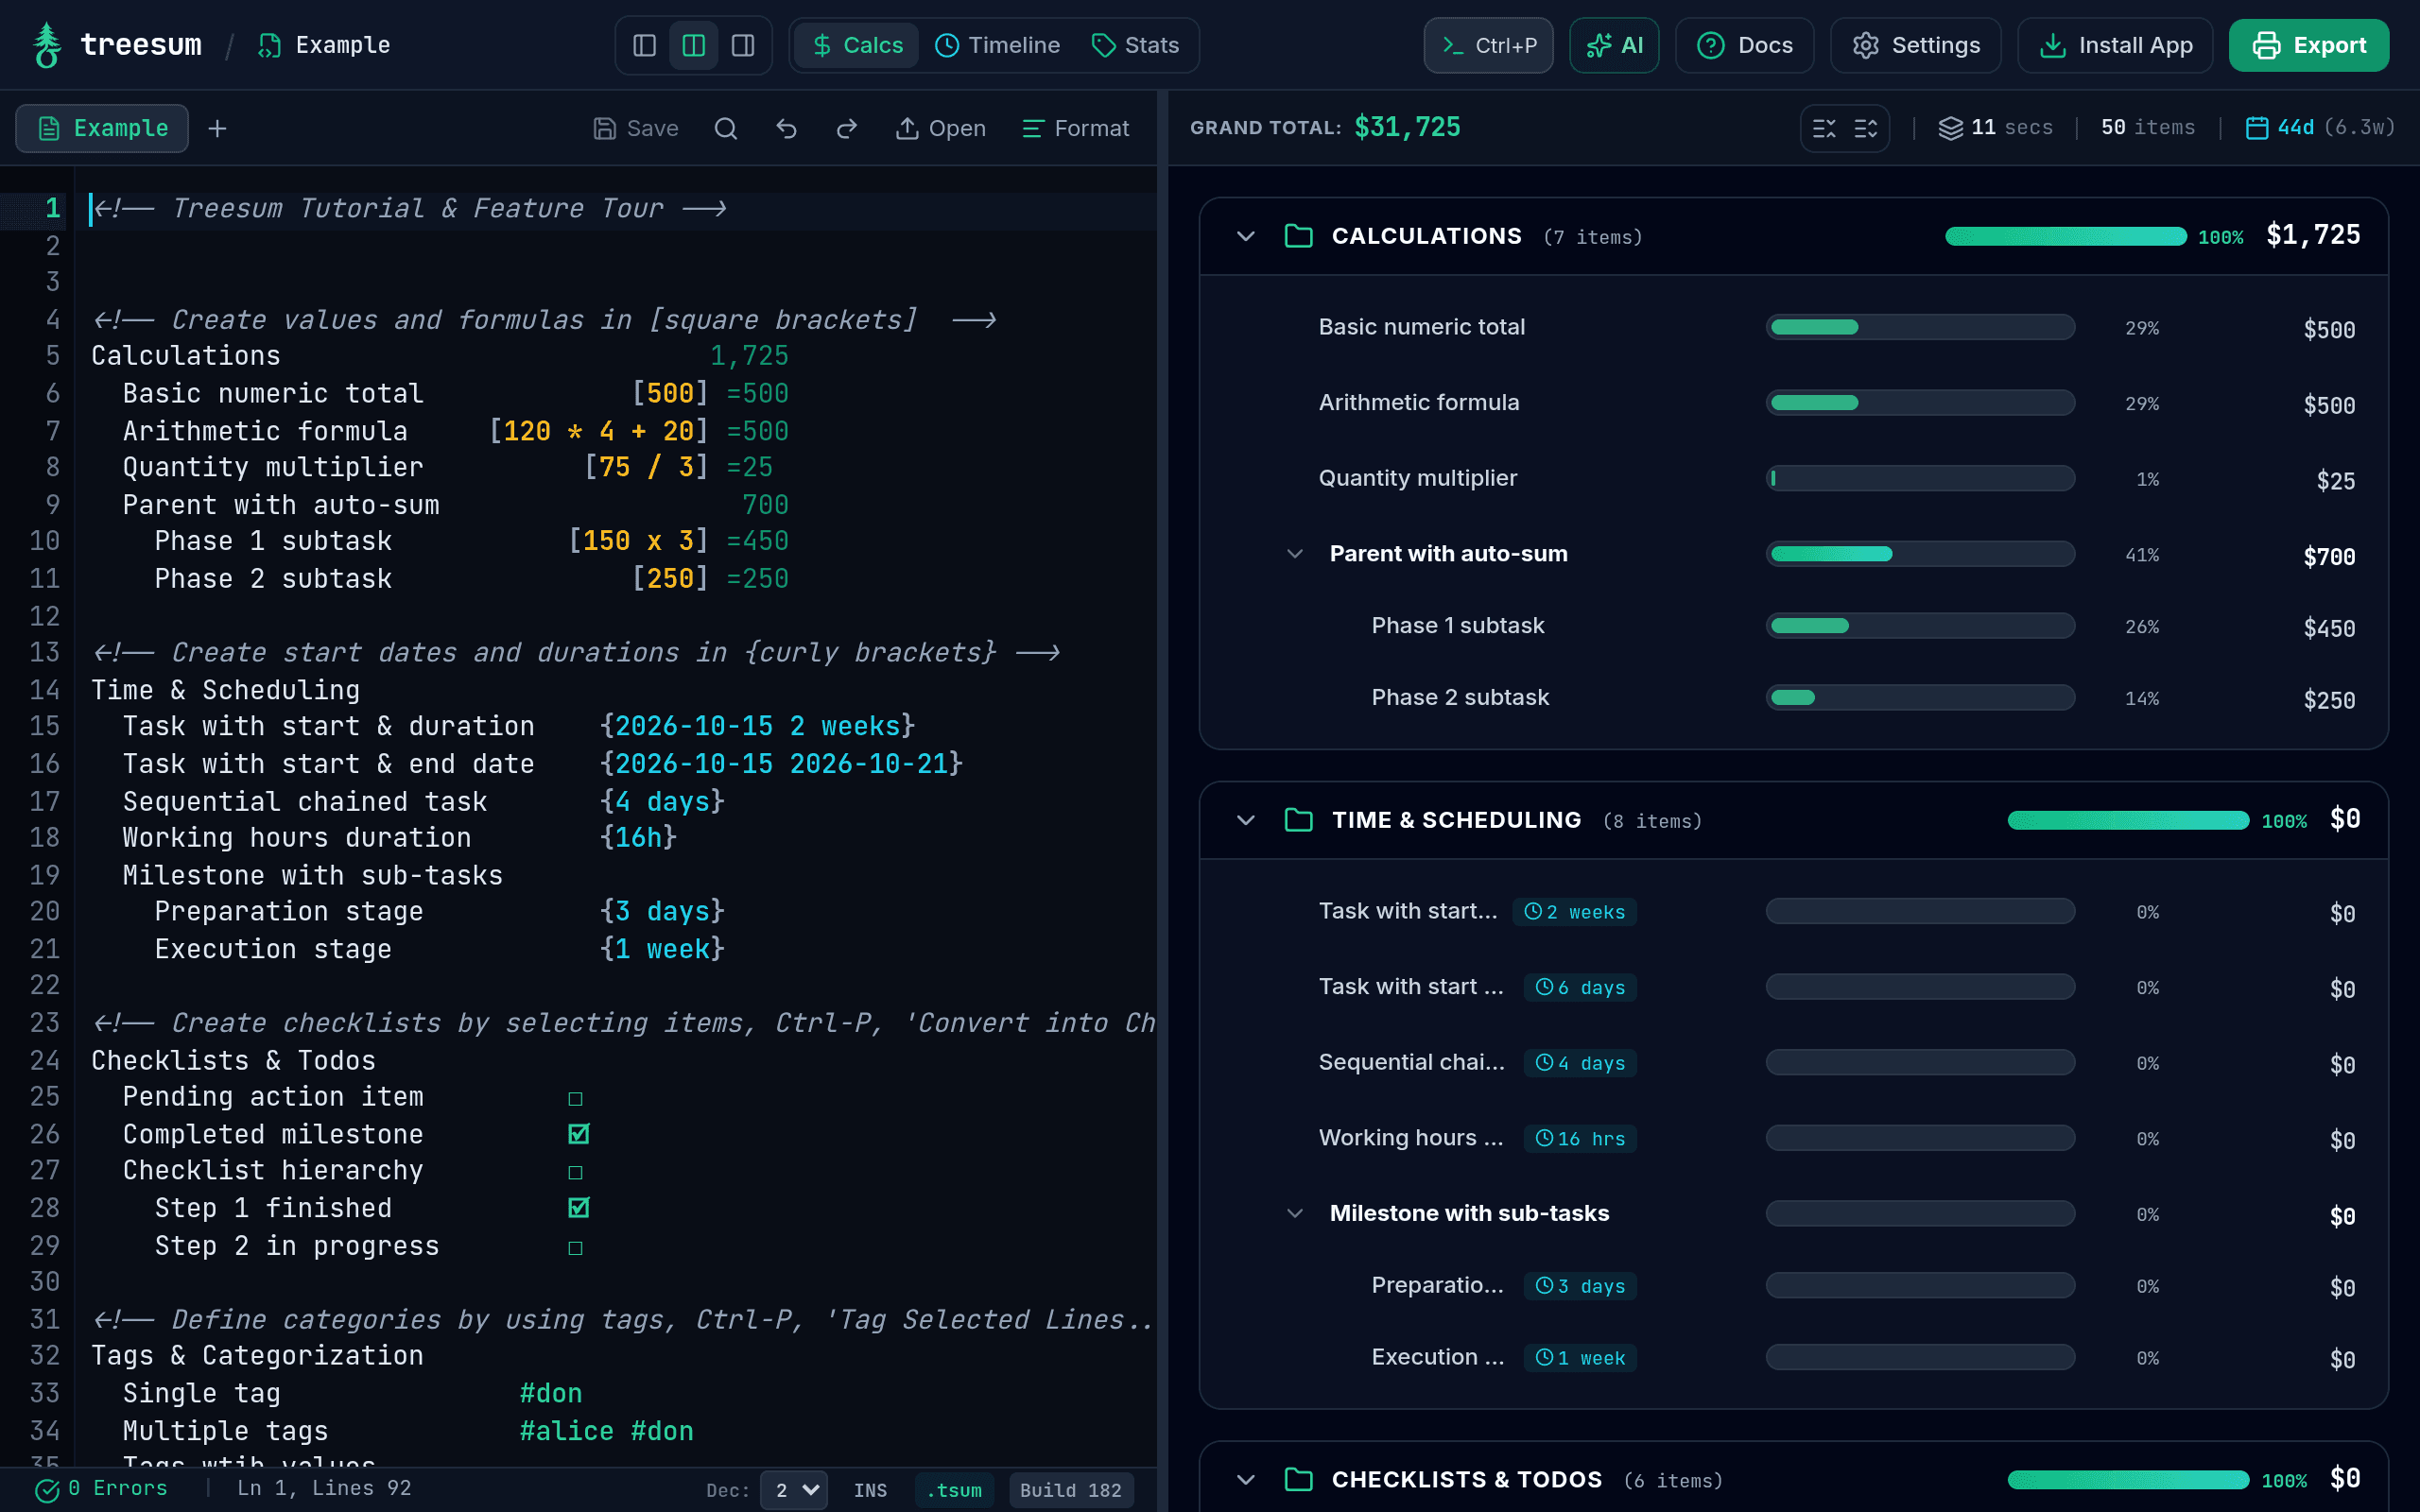Screen dimensions: 2420x1512
Task: Select the right-panel-only layout icon
Action: pos(743,45)
